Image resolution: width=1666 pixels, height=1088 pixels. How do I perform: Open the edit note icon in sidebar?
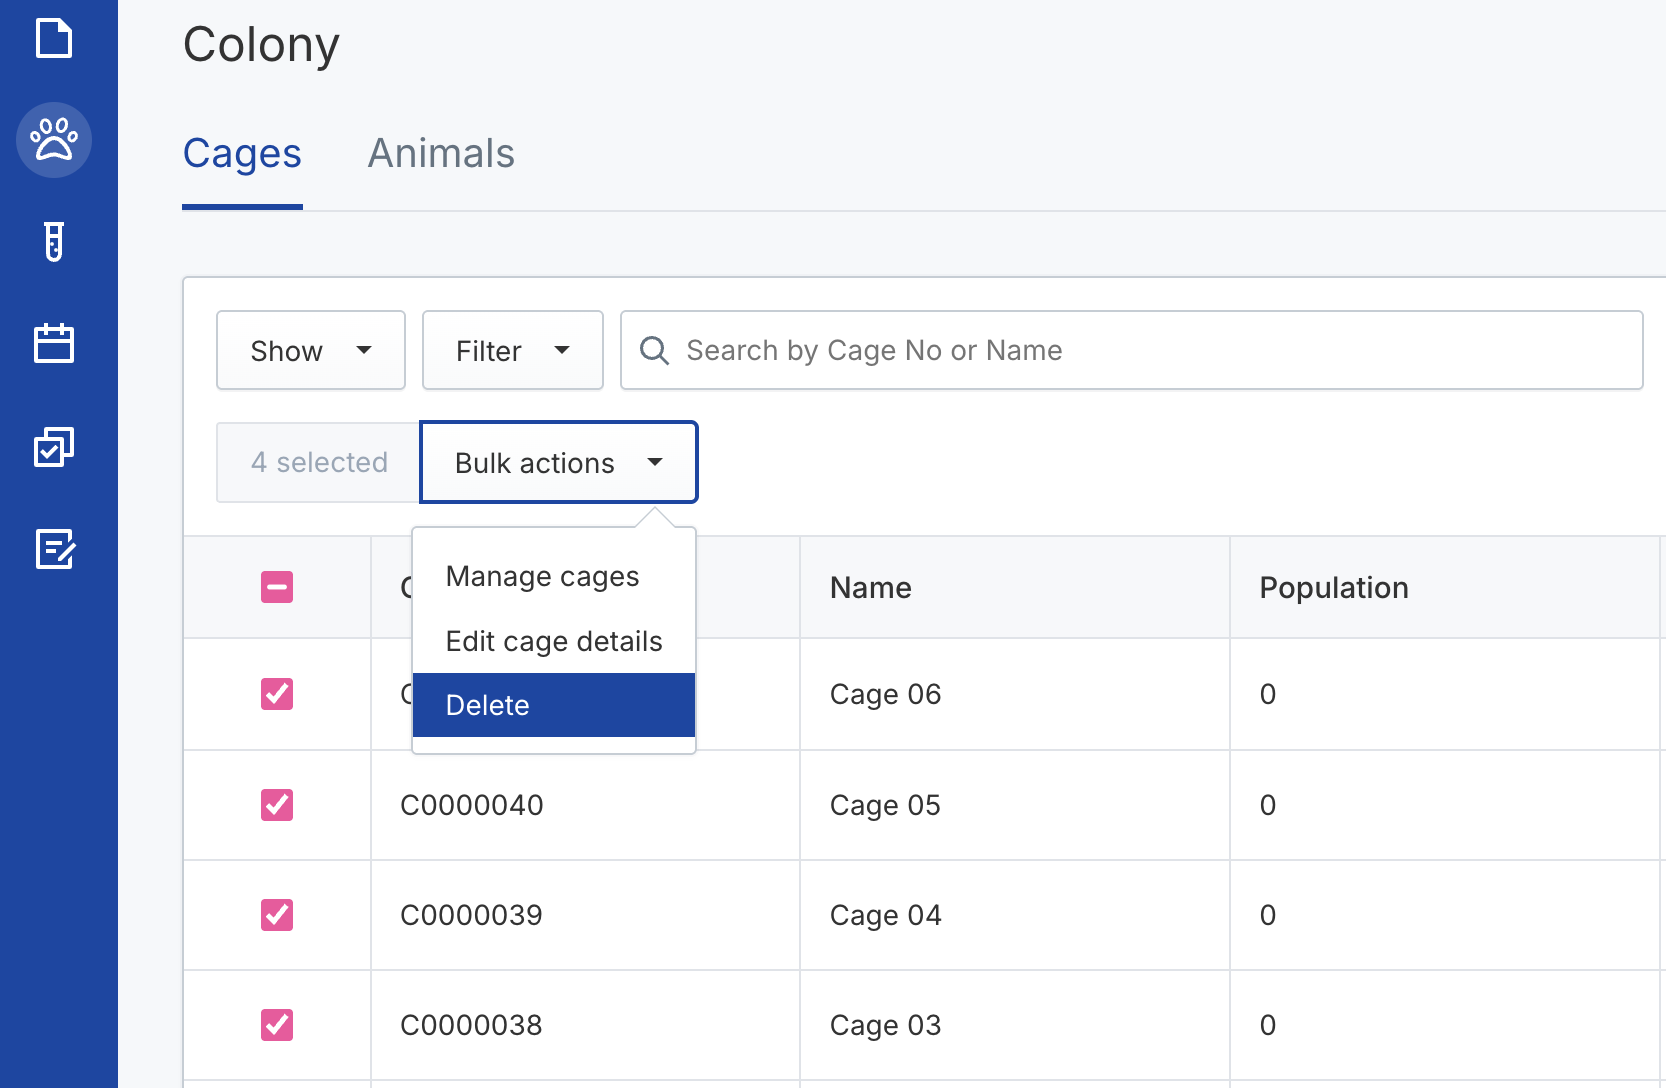54,549
